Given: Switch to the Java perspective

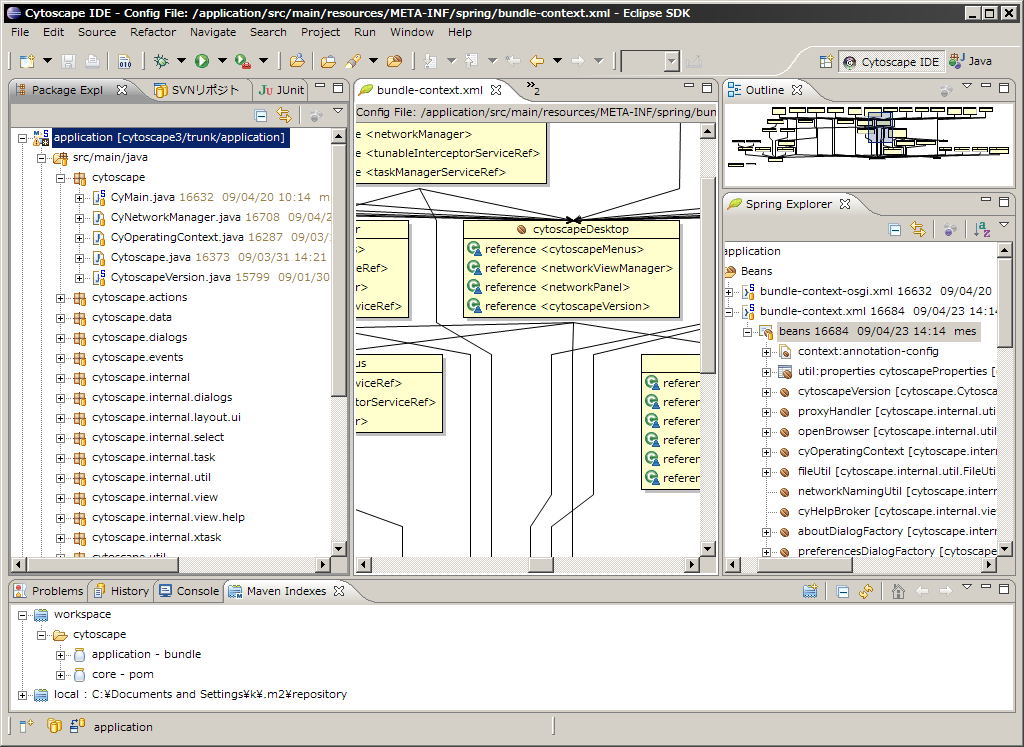Looking at the screenshot, I should pos(971,61).
